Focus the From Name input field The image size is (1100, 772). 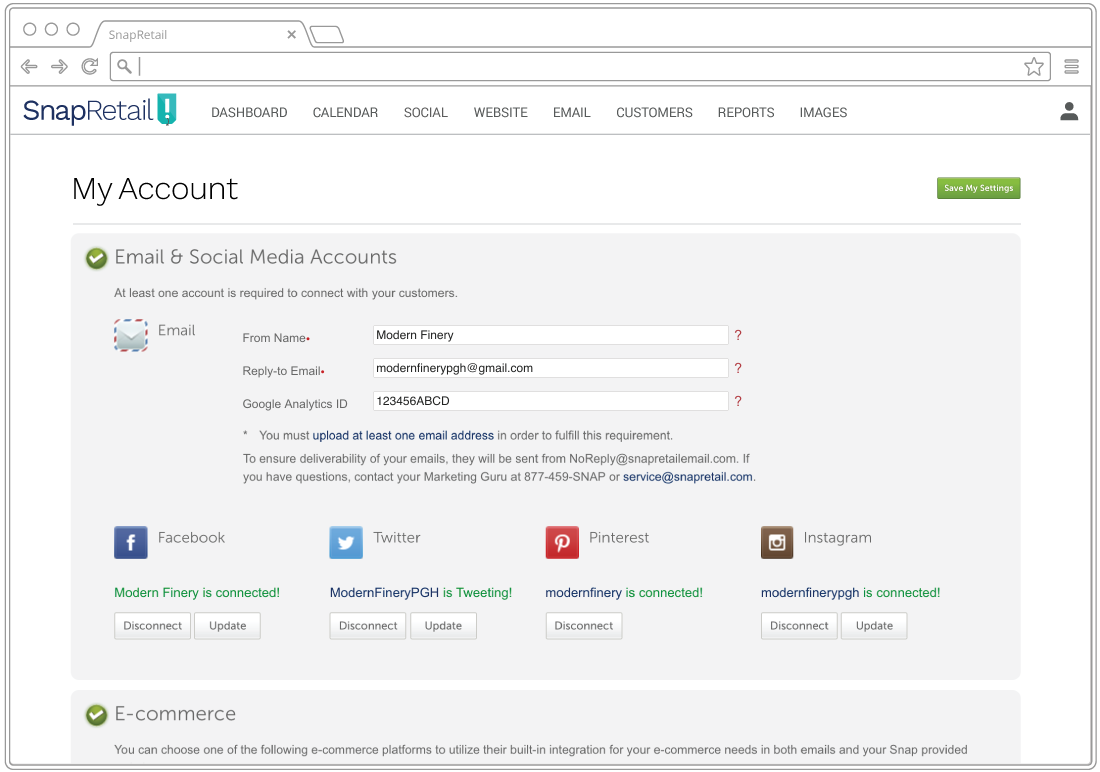[x=550, y=335]
